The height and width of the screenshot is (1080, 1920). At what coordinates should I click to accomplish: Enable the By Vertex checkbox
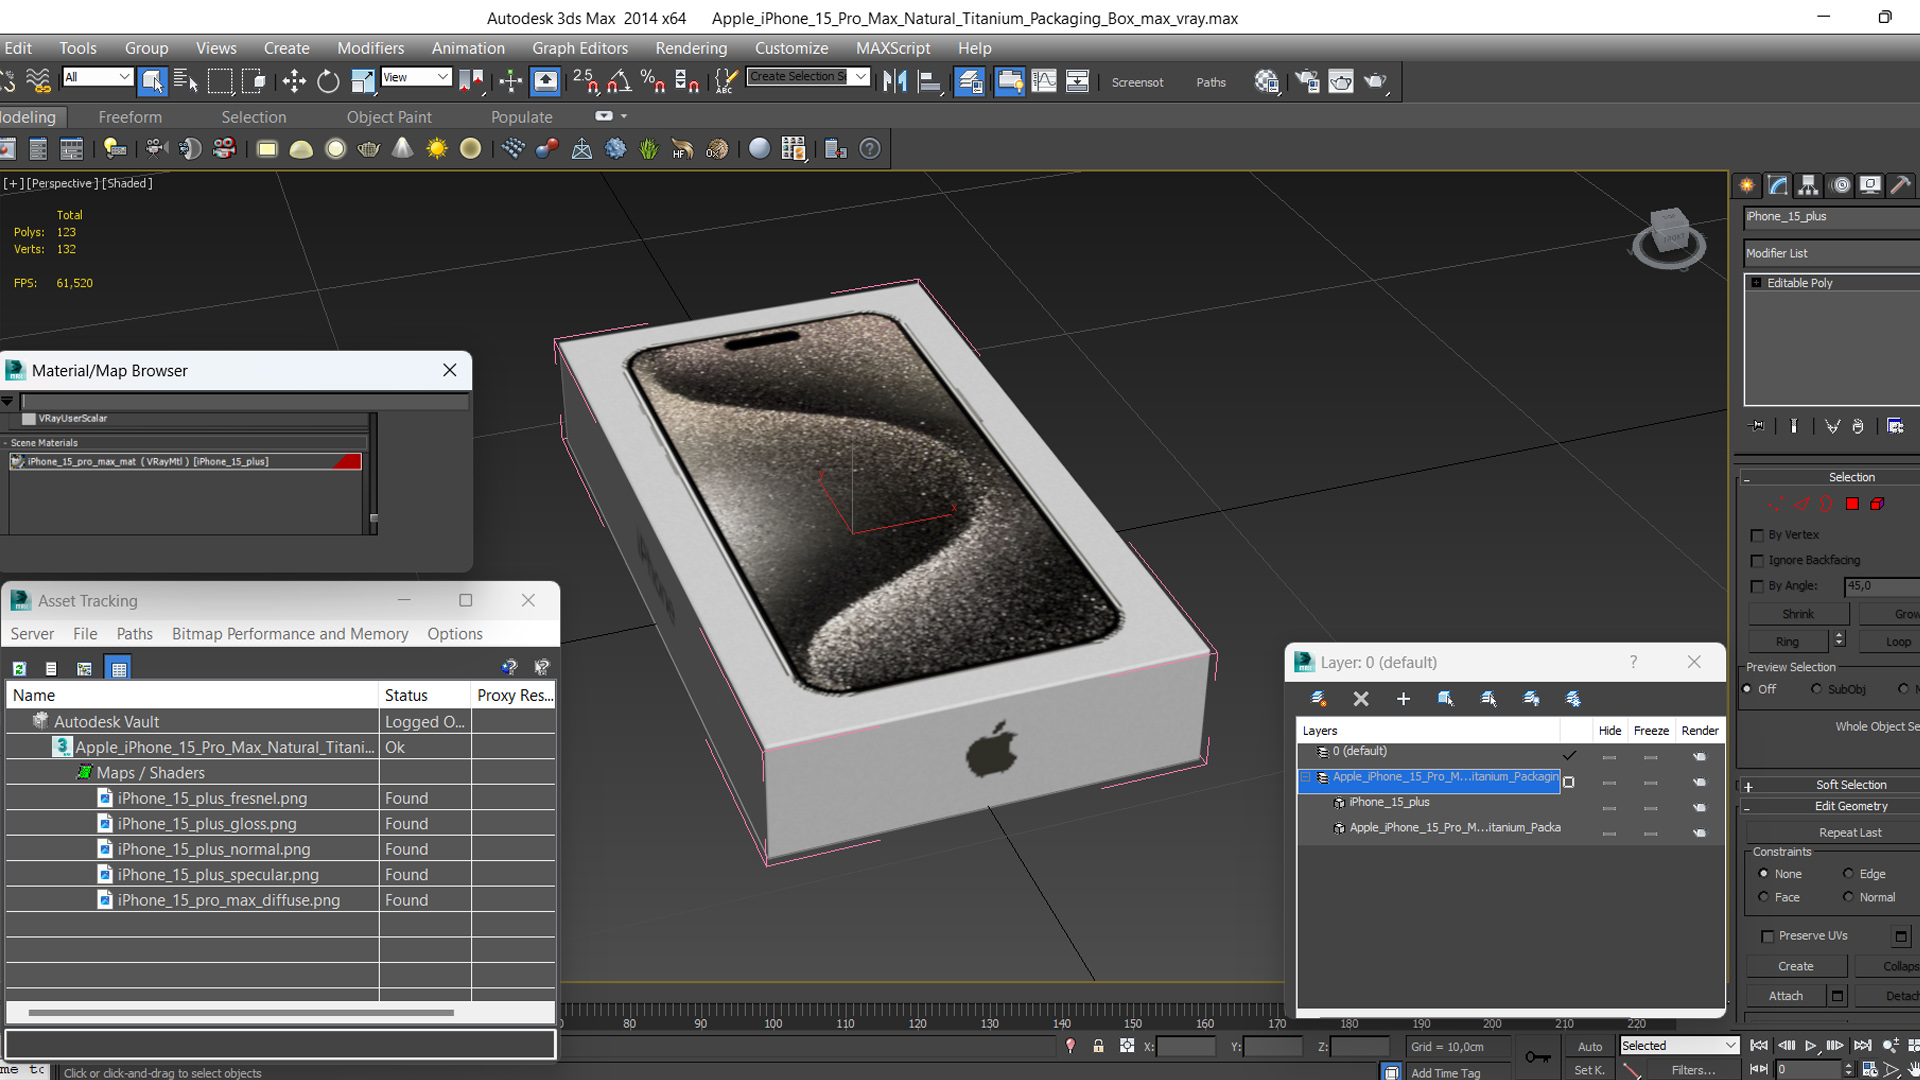coord(1757,535)
